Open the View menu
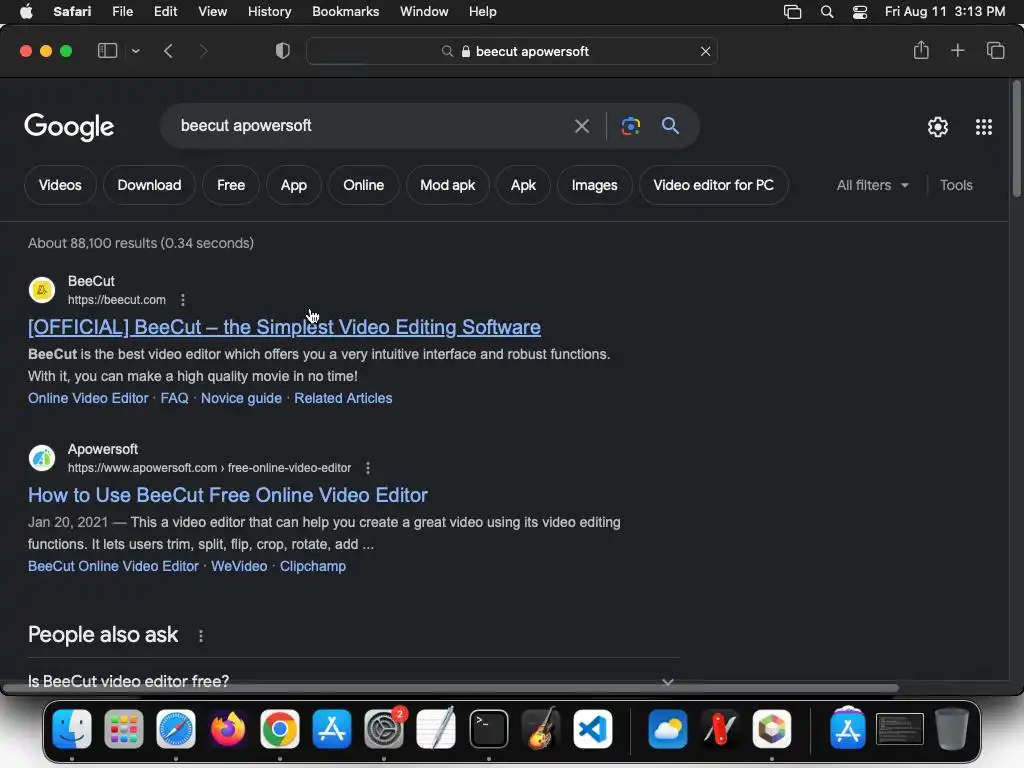The width and height of the screenshot is (1024, 768). point(212,11)
